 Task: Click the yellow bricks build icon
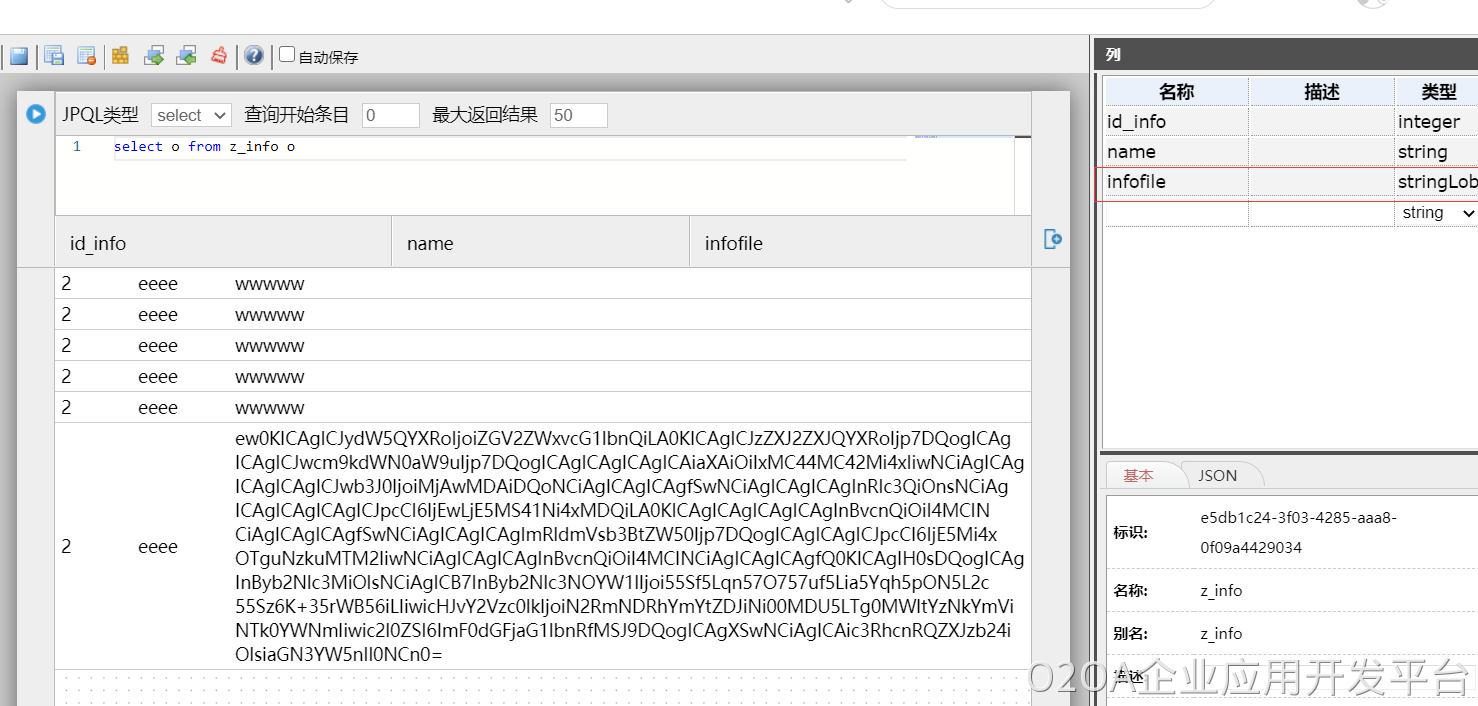pyautogui.click(x=120, y=56)
